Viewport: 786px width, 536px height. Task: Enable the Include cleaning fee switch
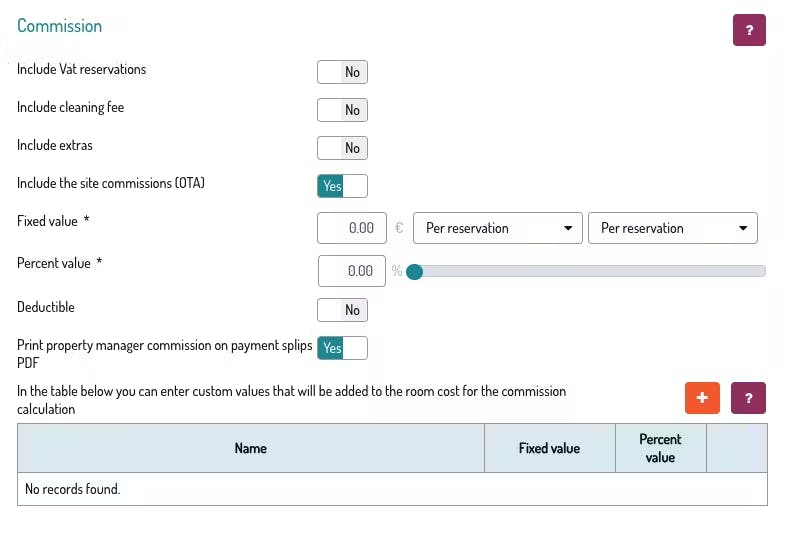click(342, 110)
